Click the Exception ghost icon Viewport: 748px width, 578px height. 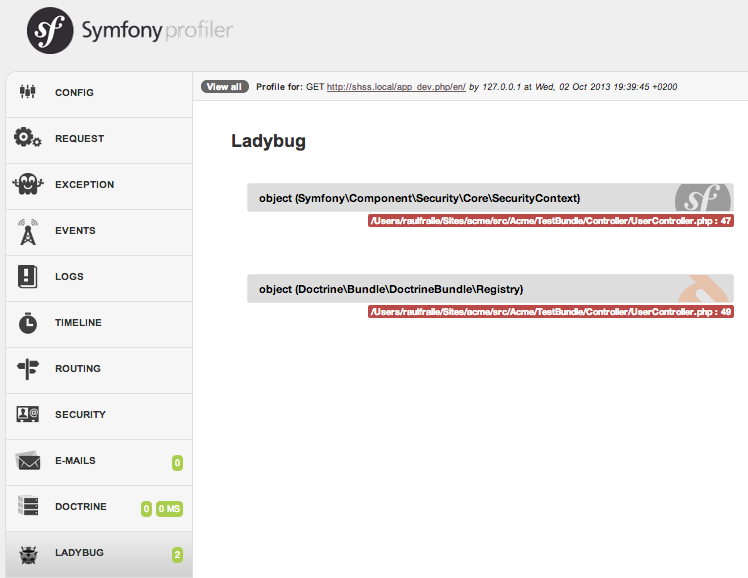pyautogui.click(x=28, y=184)
